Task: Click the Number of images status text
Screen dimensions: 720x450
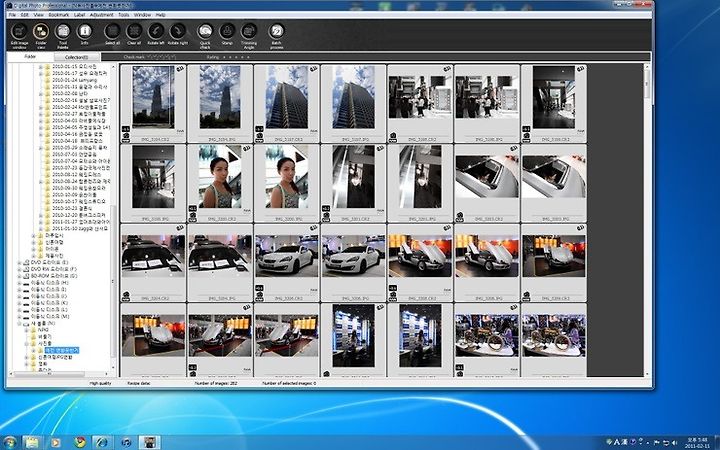Action: click(216, 383)
